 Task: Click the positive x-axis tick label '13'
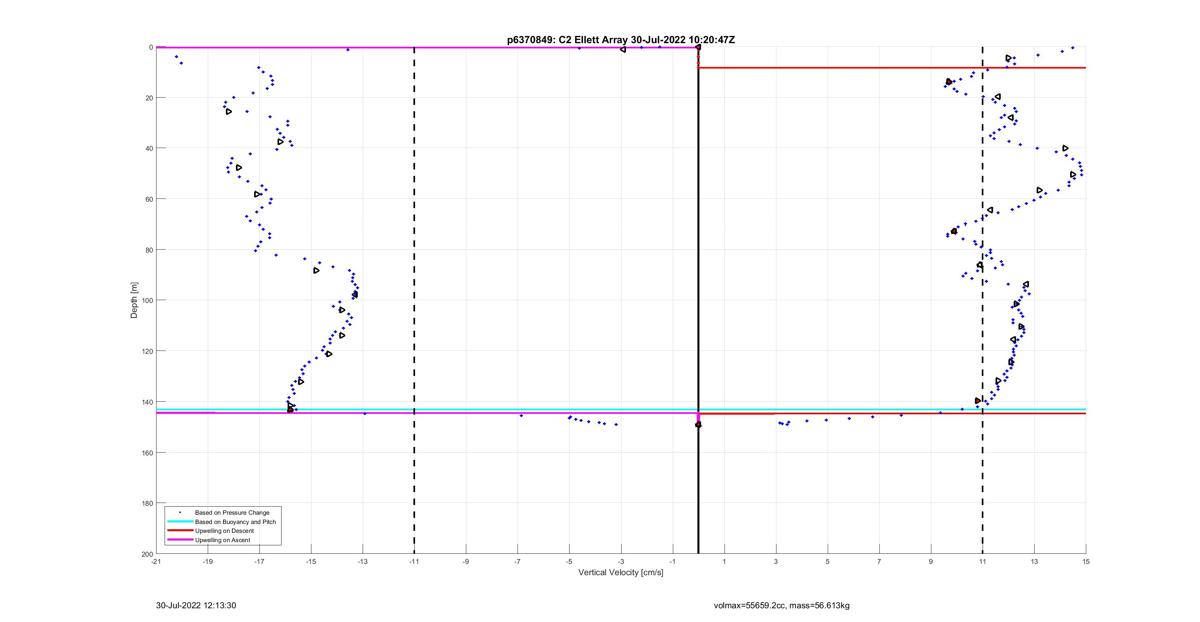1034,562
